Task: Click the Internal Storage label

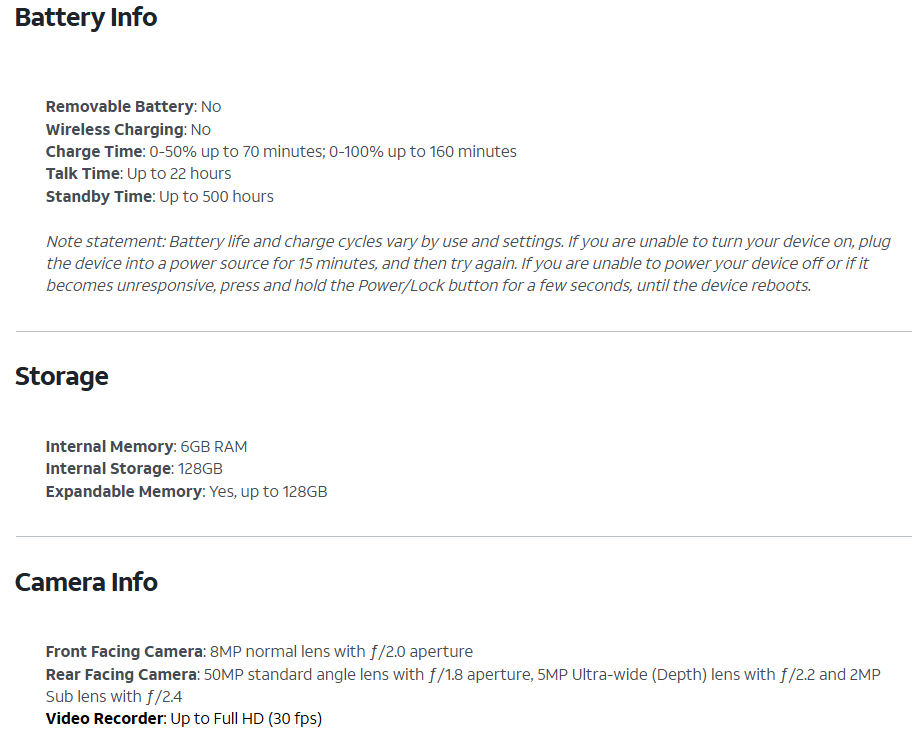Action: coord(108,469)
